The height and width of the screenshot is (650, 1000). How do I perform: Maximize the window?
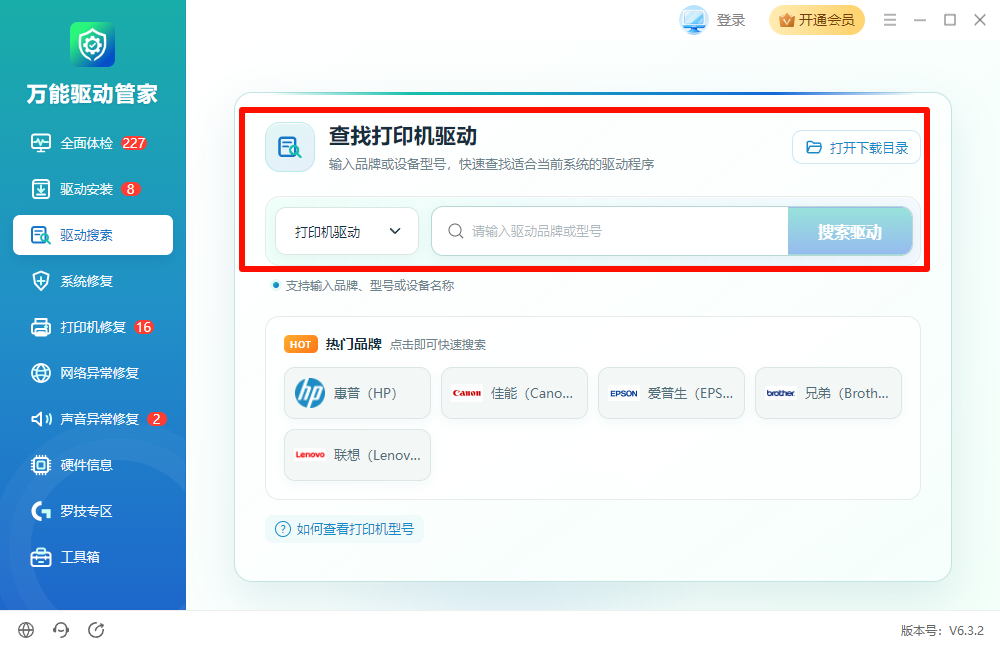coord(950,20)
